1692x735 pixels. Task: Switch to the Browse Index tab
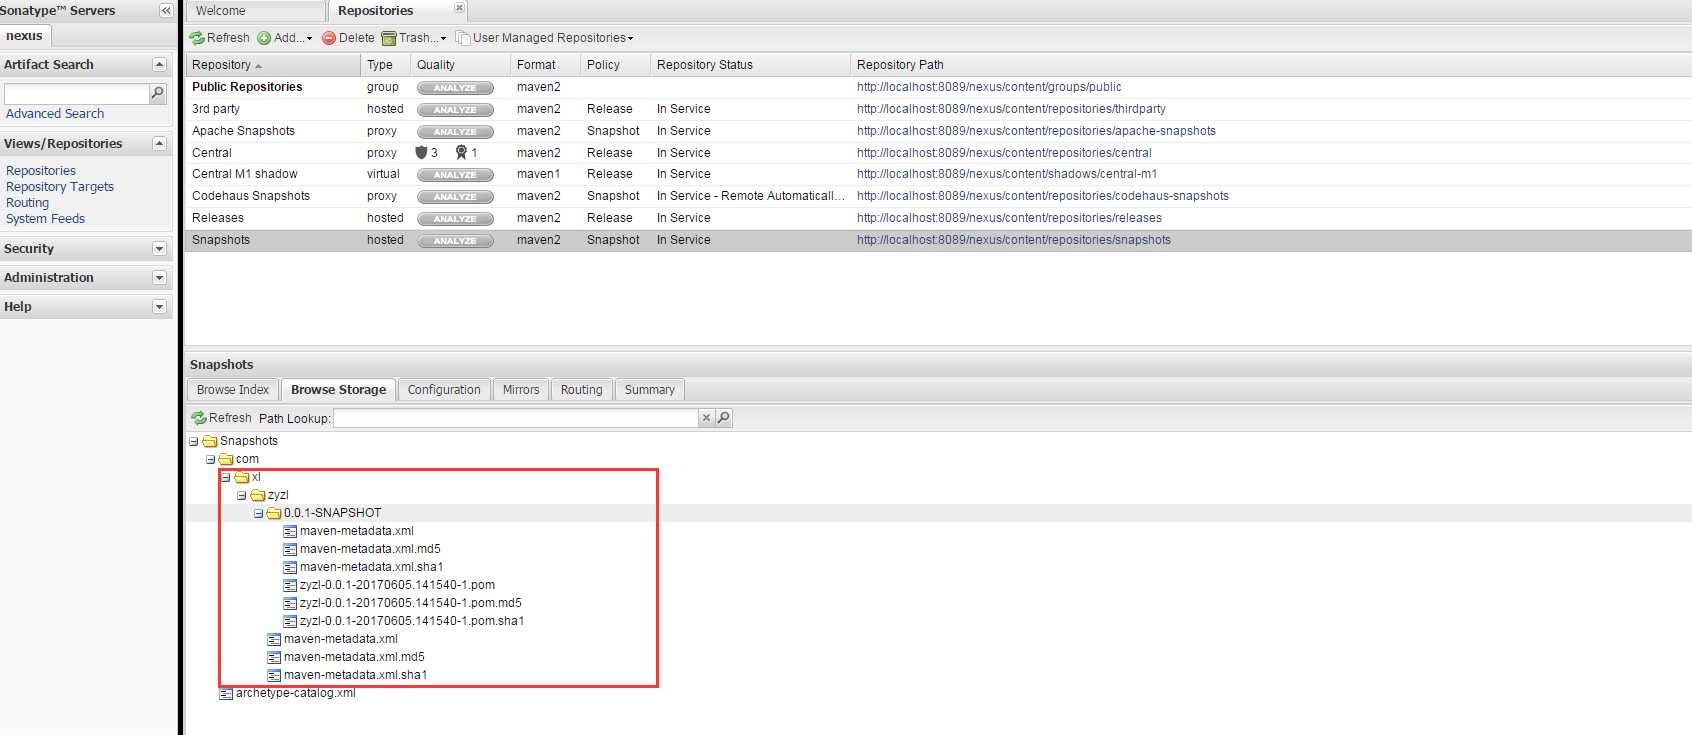point(233,390)
